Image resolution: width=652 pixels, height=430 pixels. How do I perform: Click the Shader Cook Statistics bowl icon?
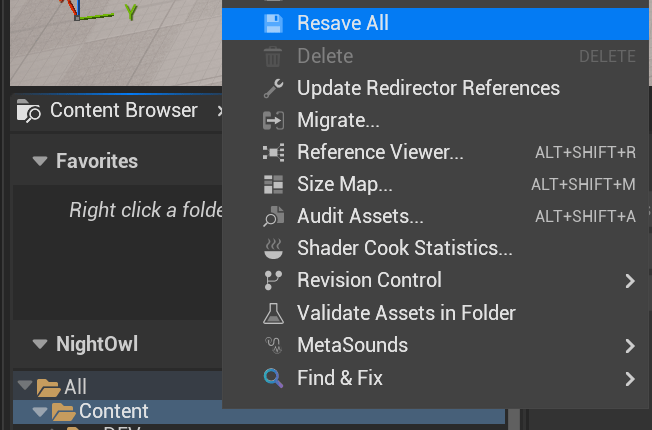tap(273, 248)
